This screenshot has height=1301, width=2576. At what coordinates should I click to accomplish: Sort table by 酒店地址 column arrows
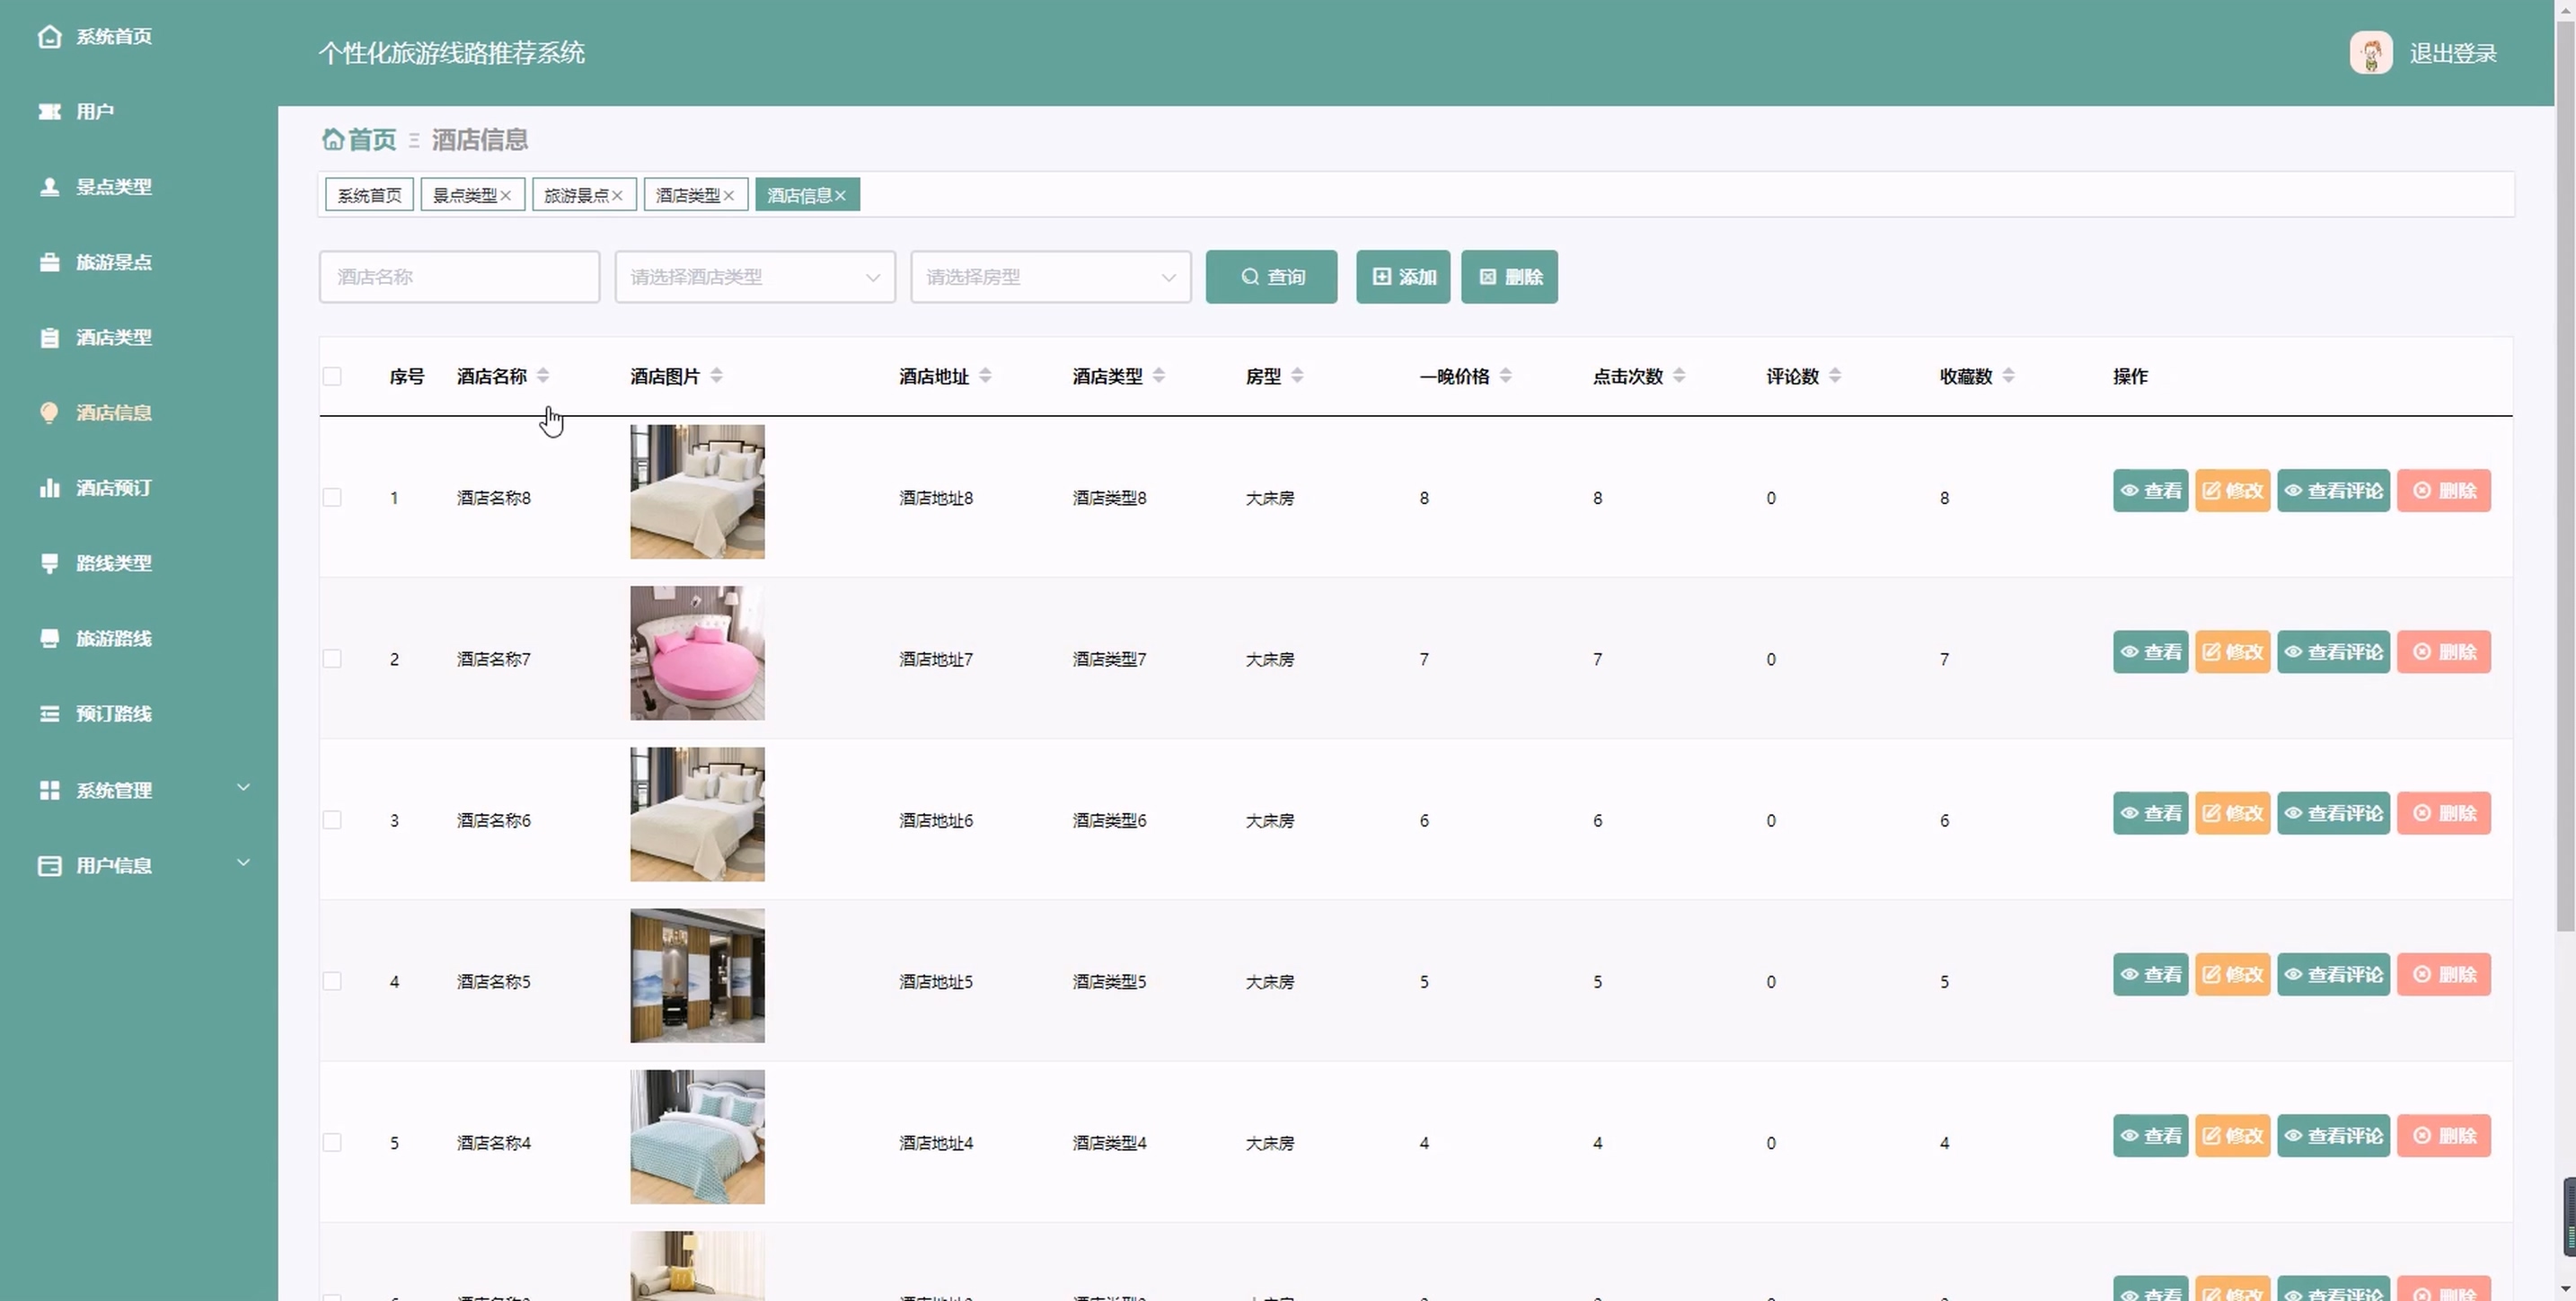[985, 376]
